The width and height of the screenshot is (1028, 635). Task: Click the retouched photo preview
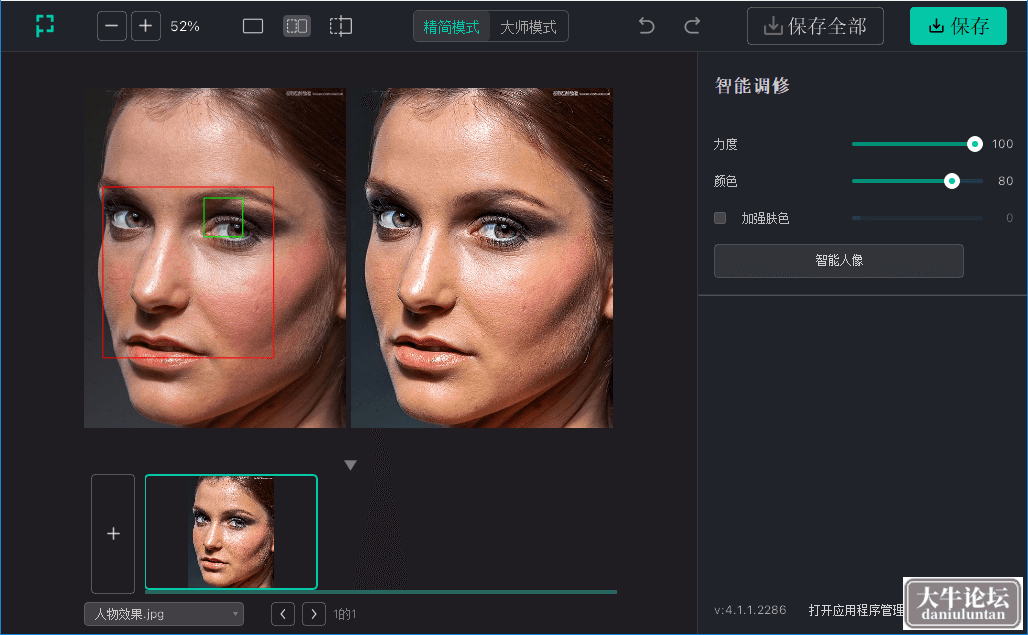pyautogui.click(x=482, y=258)
